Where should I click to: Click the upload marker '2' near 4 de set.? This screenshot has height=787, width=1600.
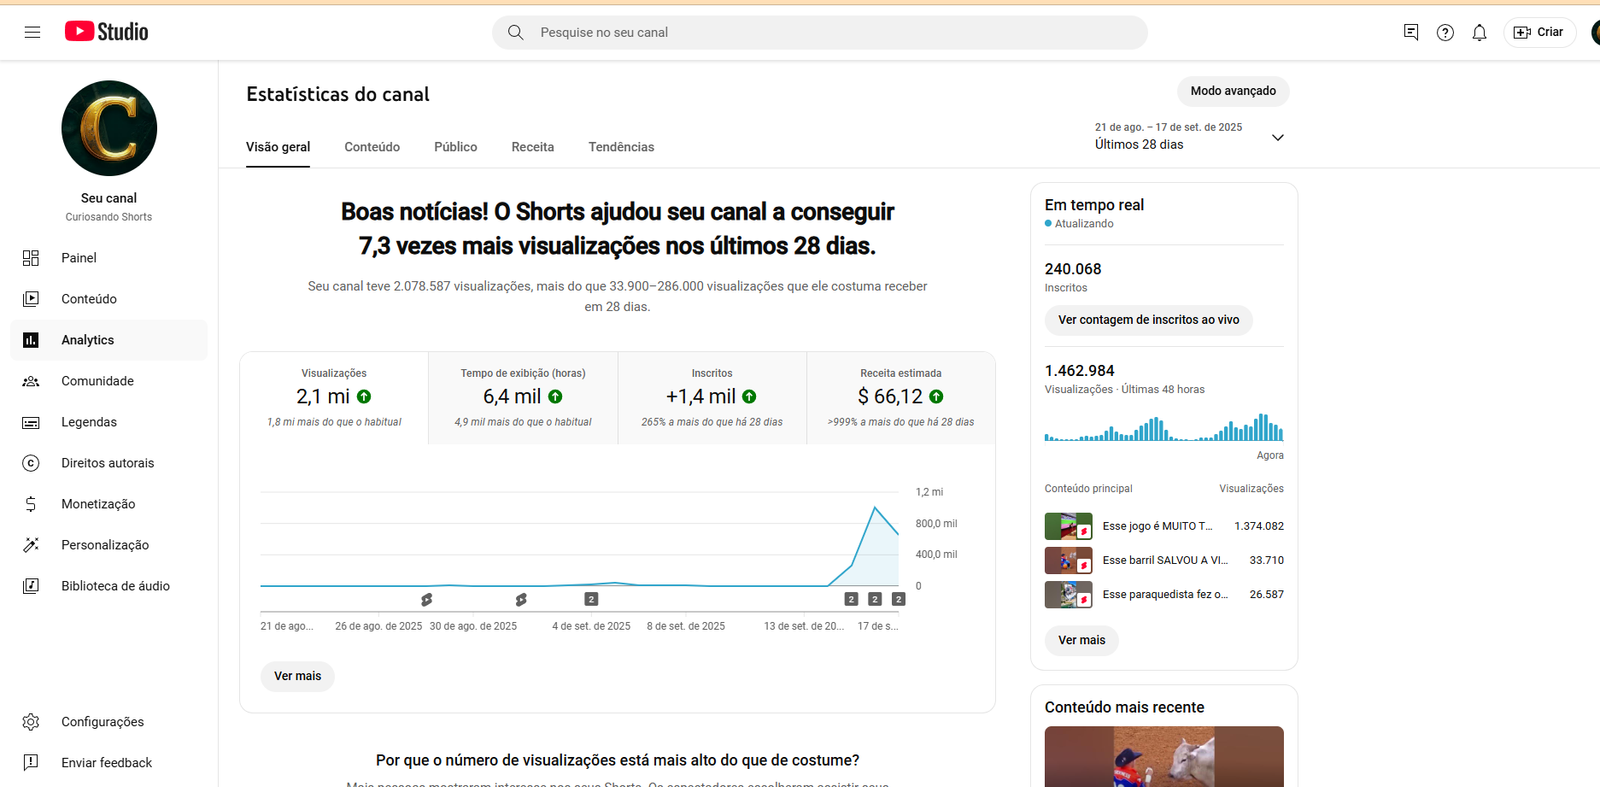point(591,599)
